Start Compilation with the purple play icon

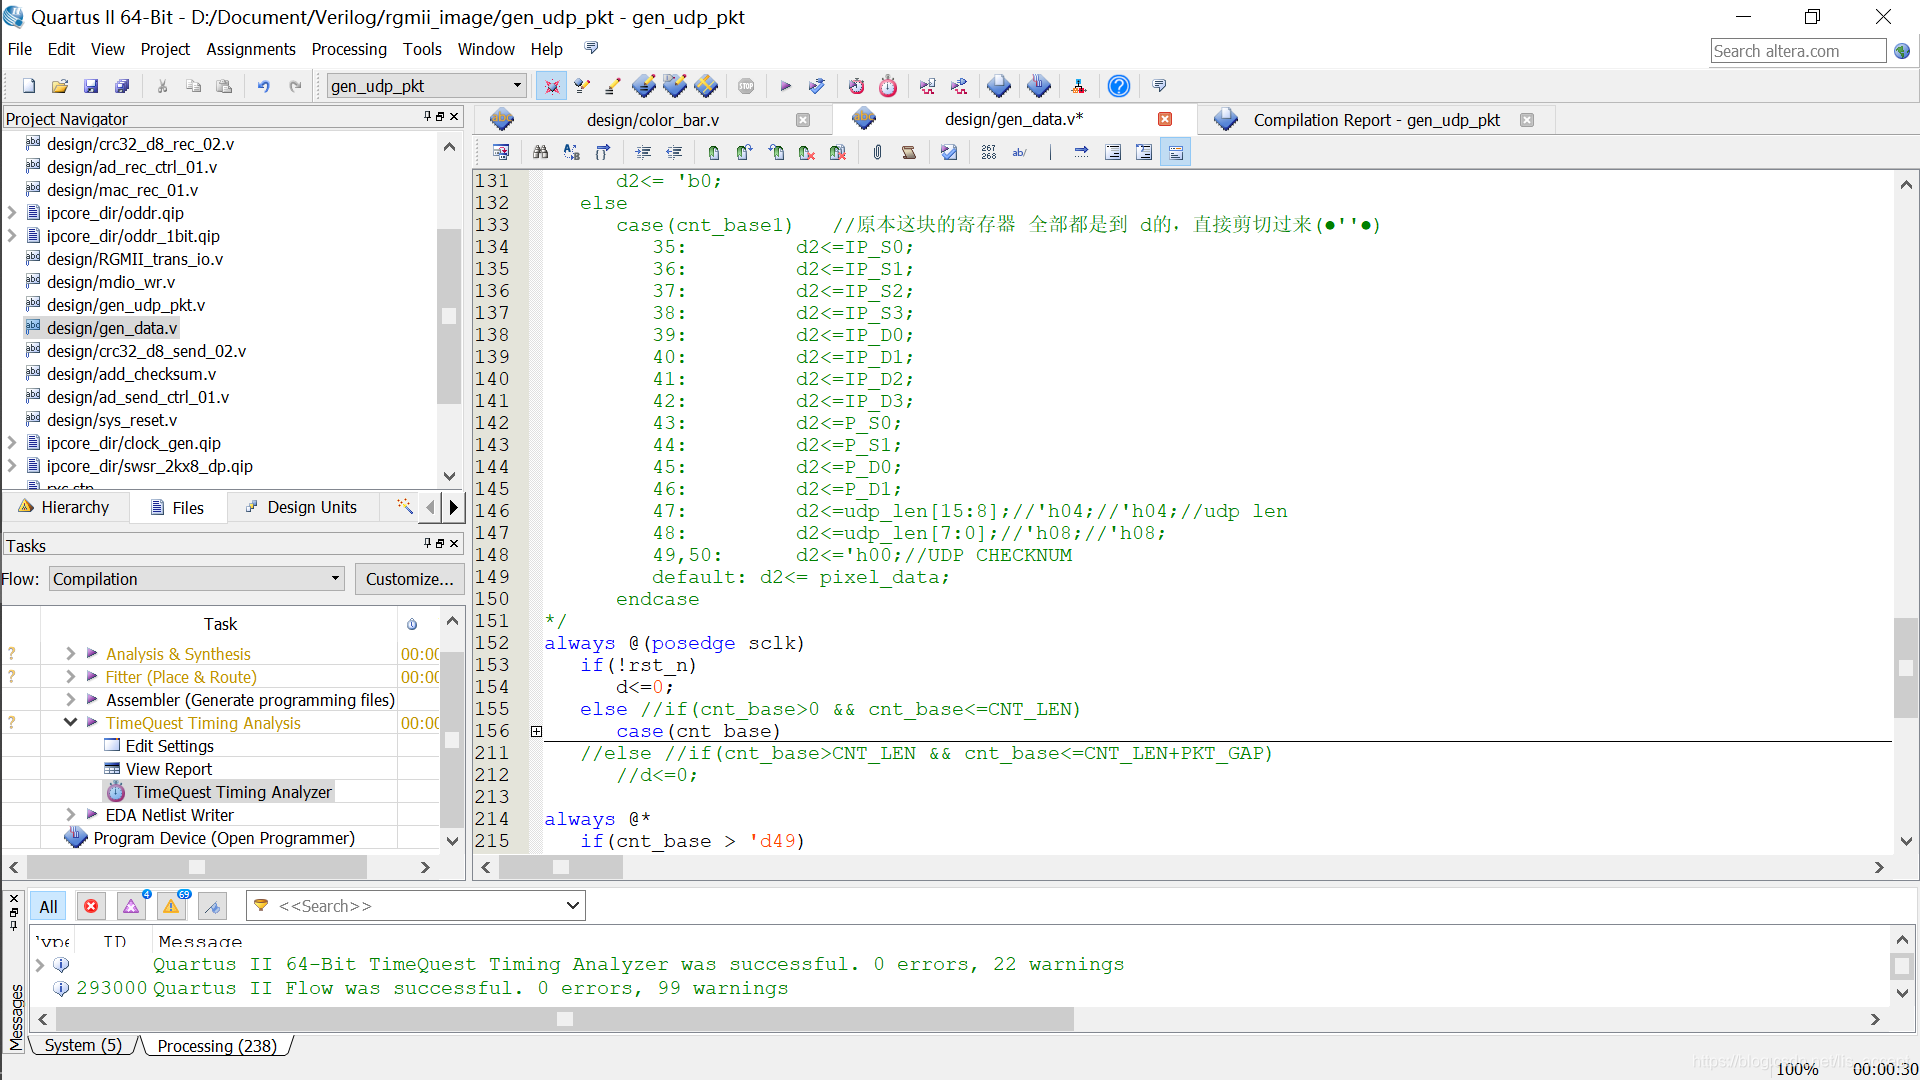(785, 86)
